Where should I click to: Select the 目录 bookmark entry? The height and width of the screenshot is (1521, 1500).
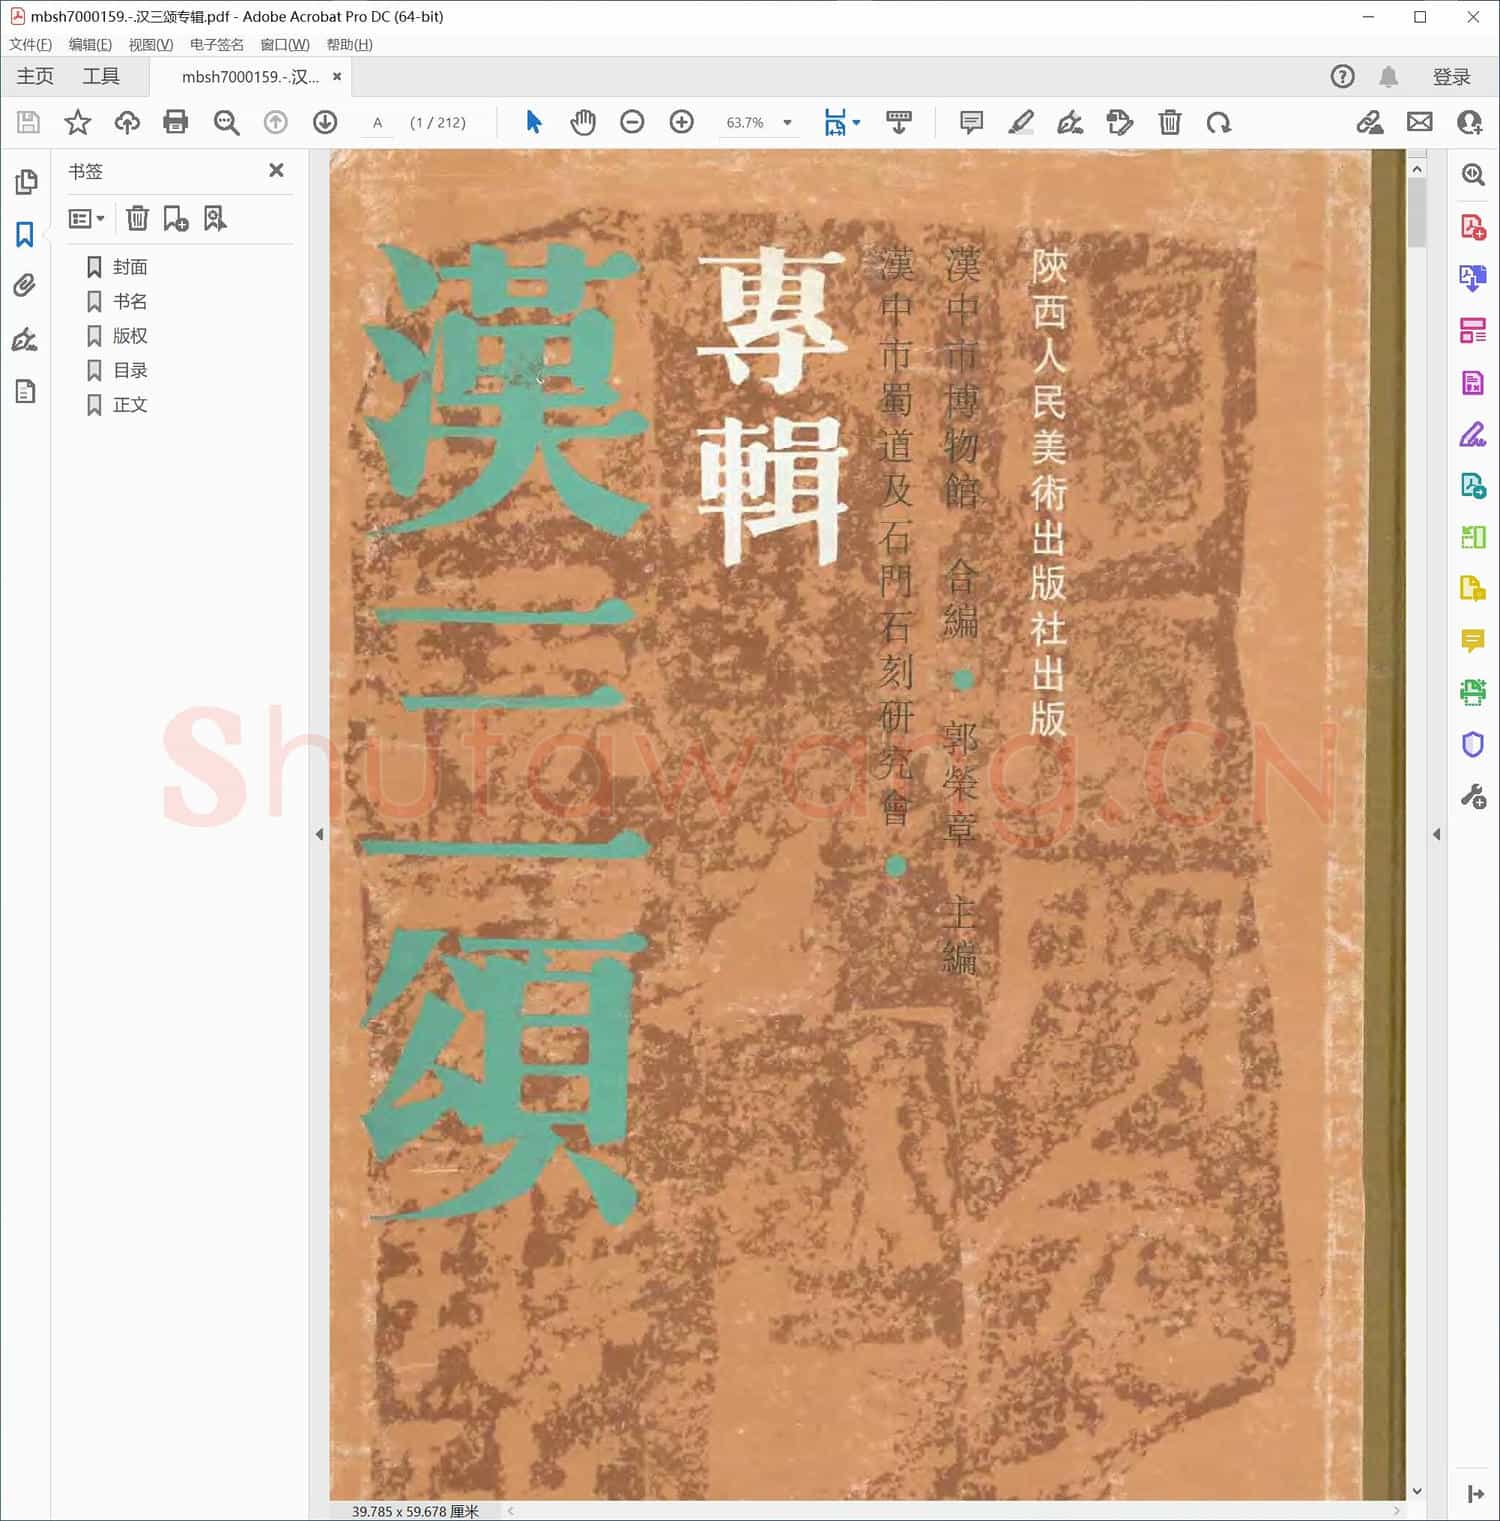coord(131,370)
